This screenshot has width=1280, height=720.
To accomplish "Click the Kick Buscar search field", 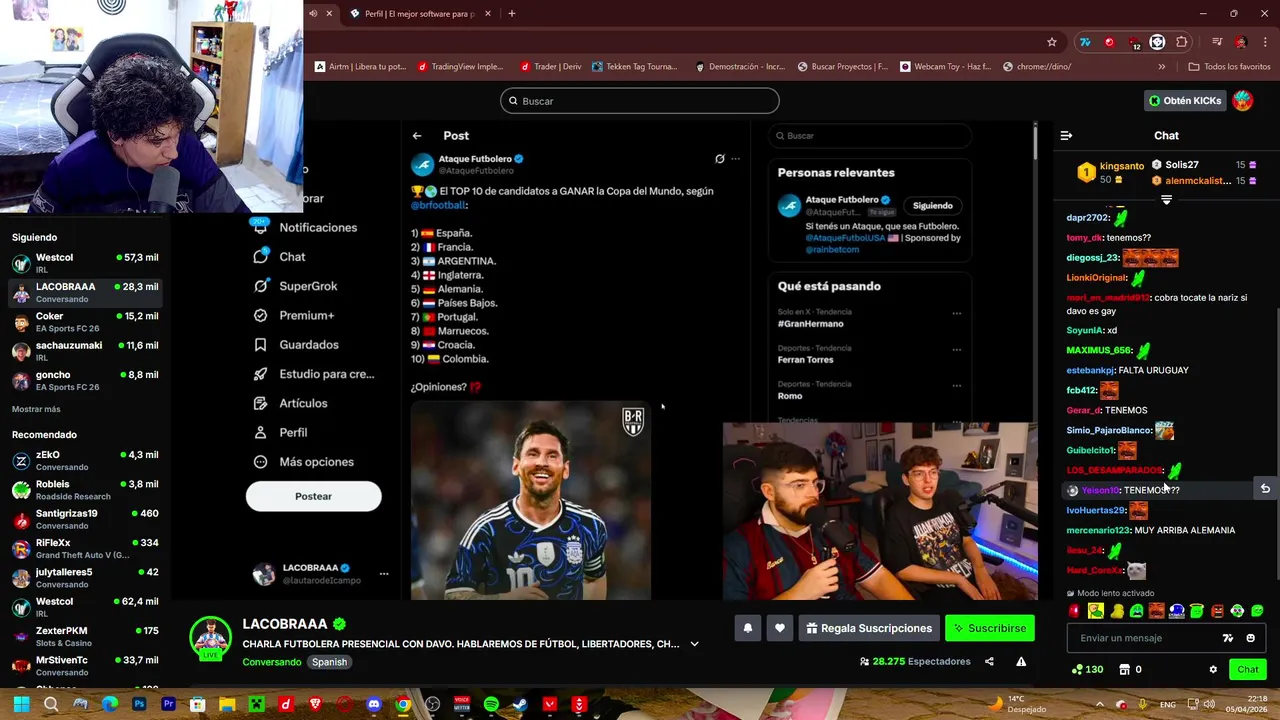I will pyautogui.click(x=640, y=100).
